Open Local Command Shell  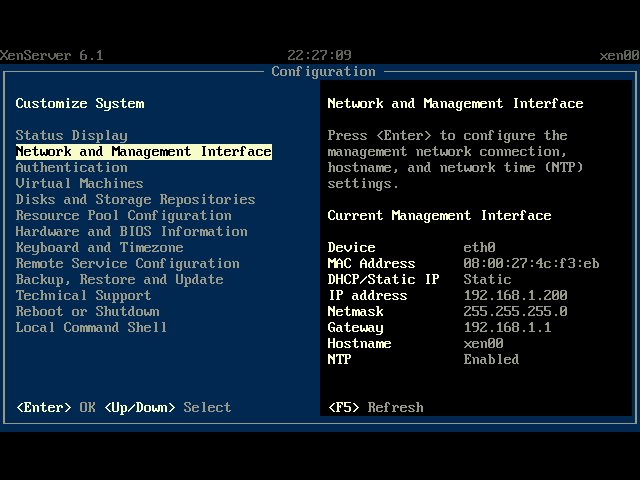click(x=91, y=327)
